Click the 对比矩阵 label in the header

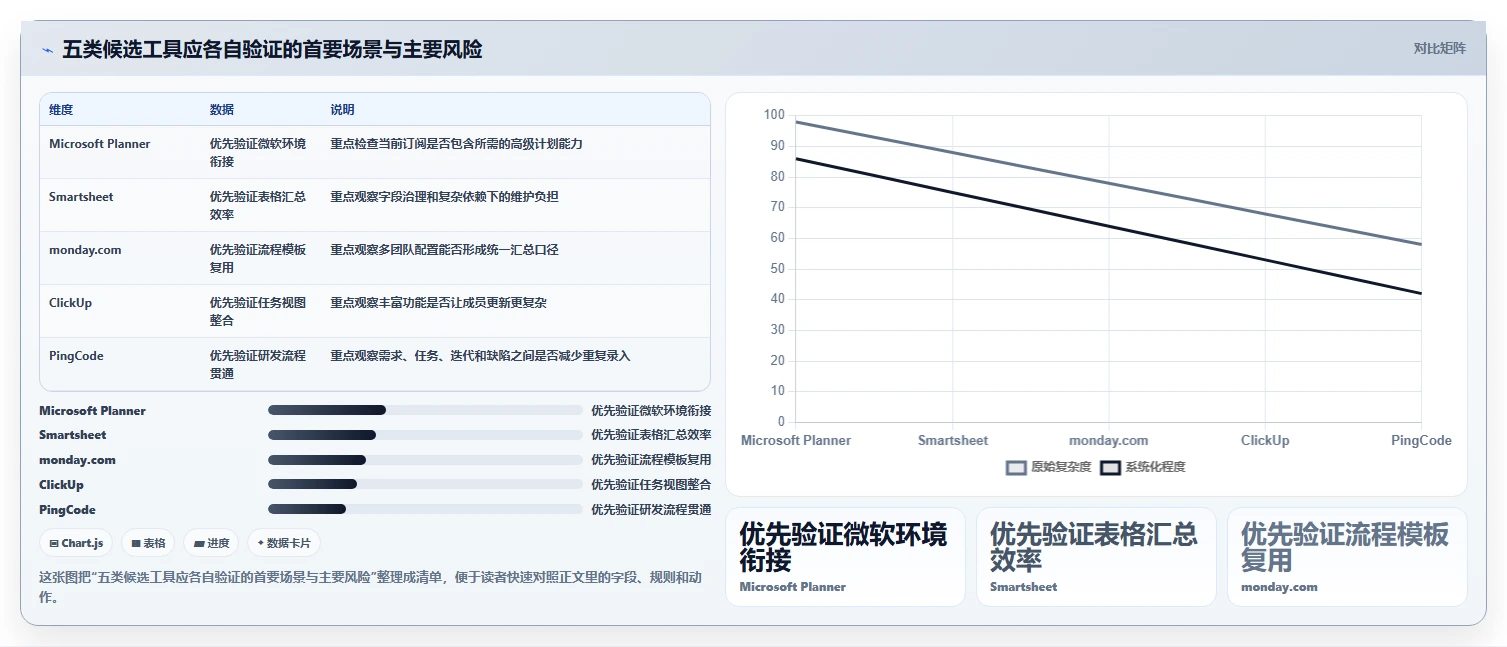coord(1439,48)
